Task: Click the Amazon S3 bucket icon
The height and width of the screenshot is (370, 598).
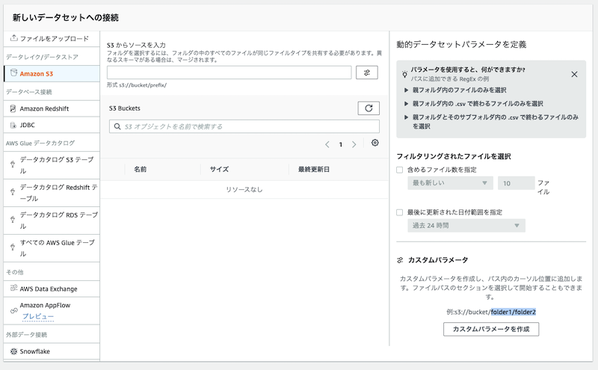Action: pyautogui.click(x=14, y=73)
